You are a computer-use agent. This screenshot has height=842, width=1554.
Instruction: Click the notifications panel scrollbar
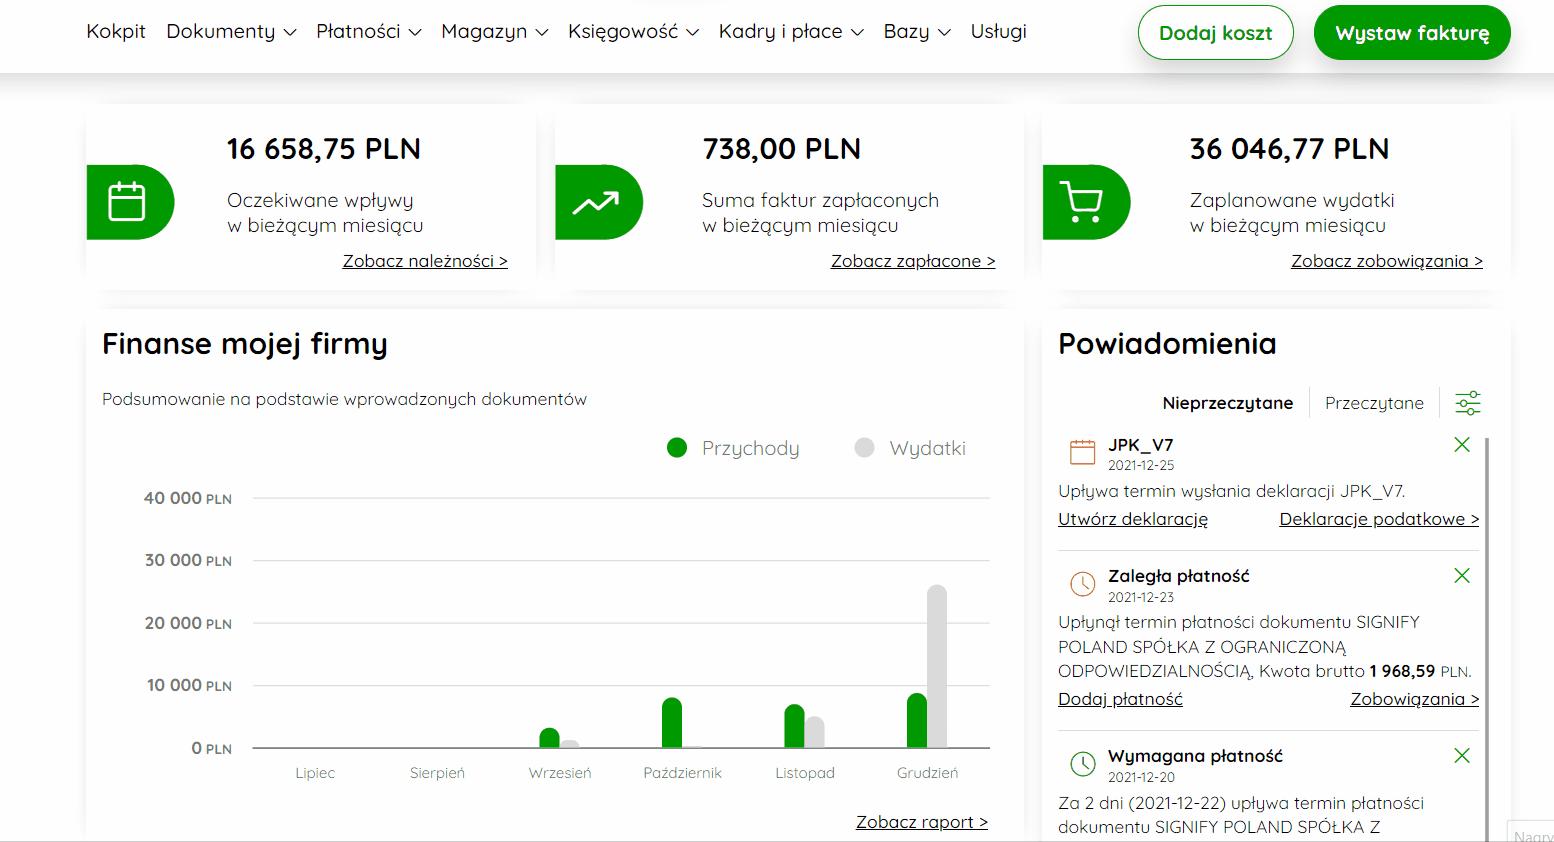1487,638
